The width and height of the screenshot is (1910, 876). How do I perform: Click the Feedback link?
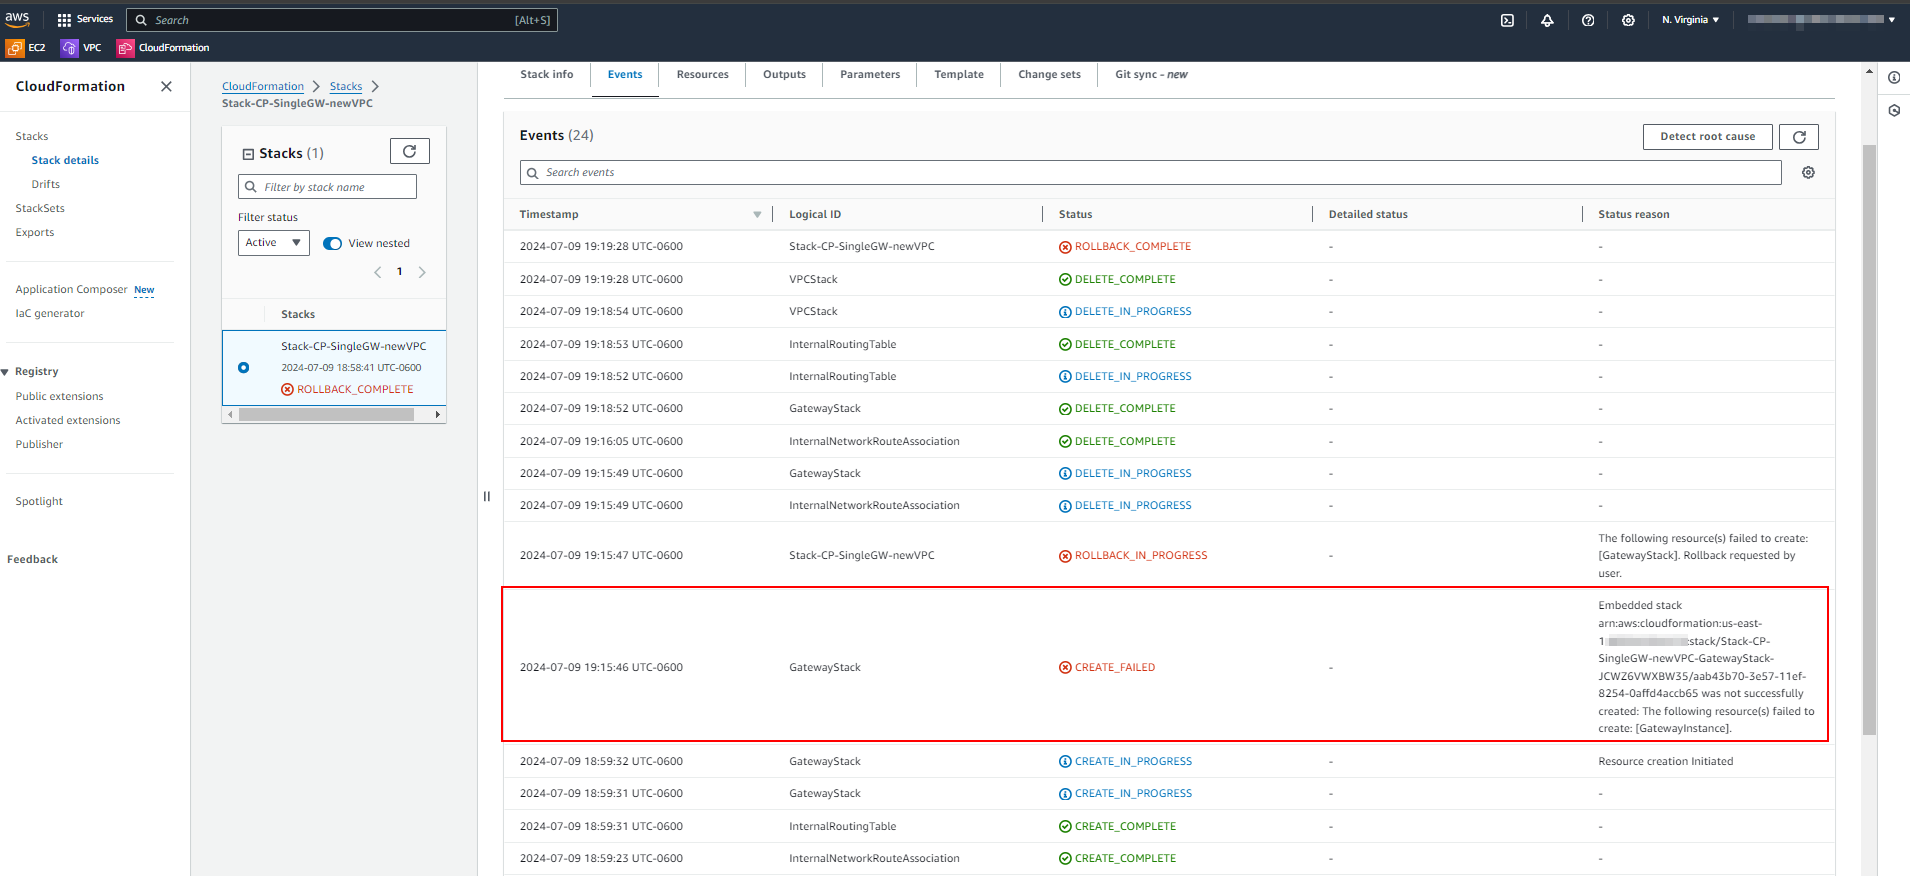pyautogui.click(x=33, y=560)
